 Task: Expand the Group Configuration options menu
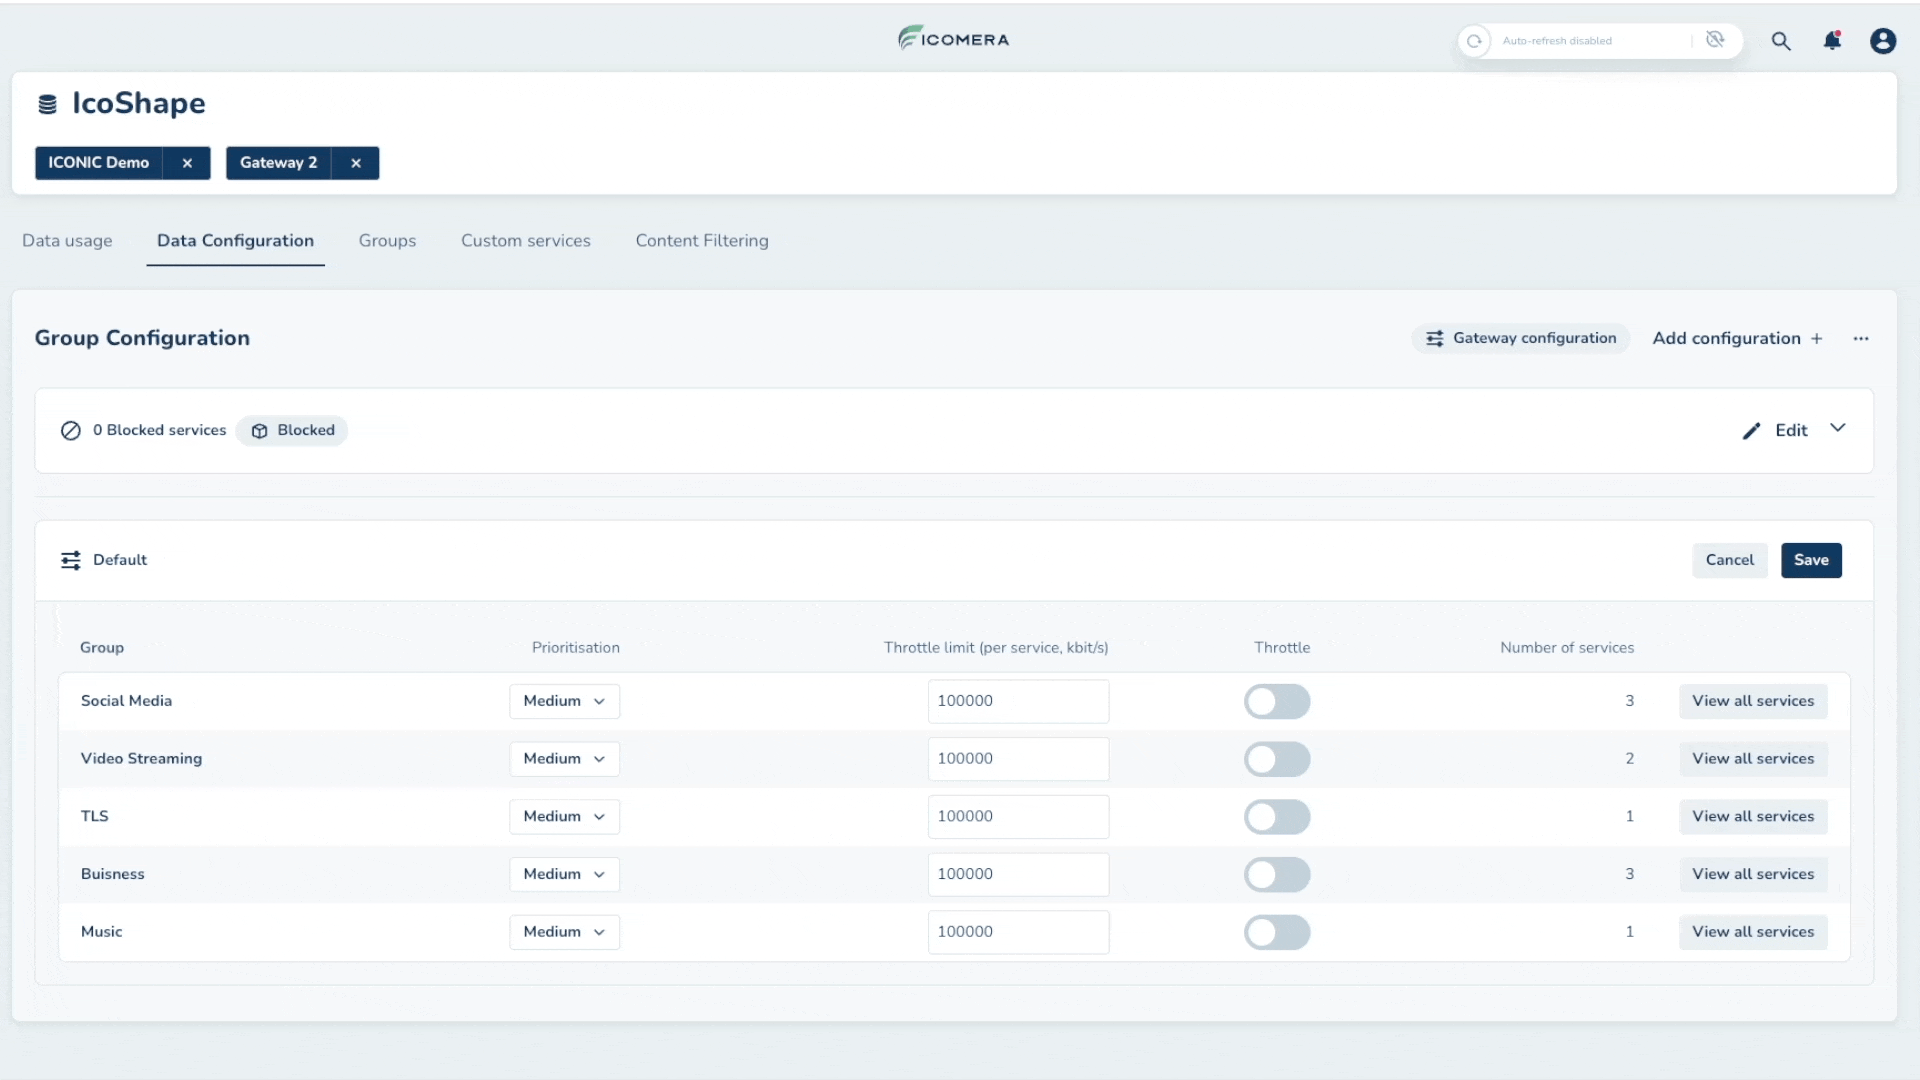1862,338
